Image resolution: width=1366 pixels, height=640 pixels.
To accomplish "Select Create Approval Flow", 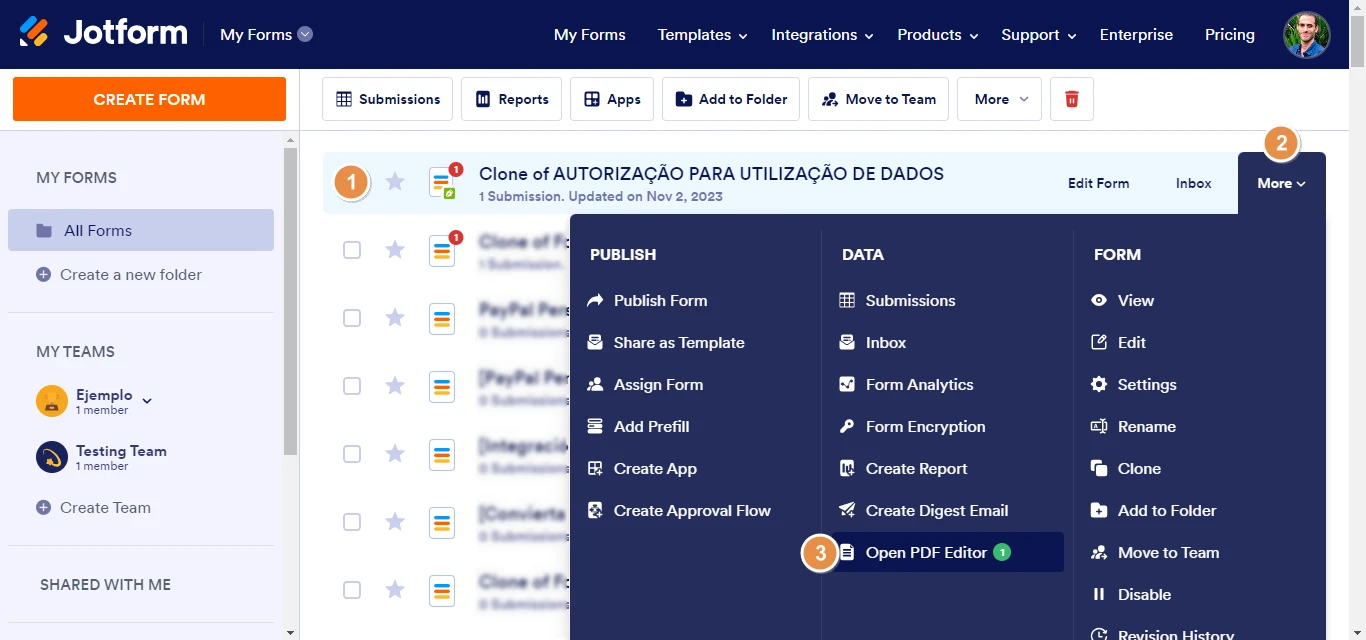I will coord(692,510).
